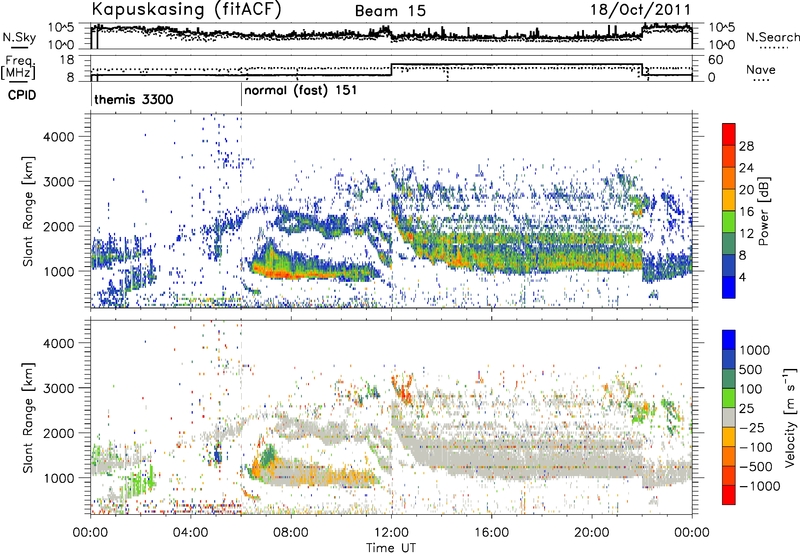Click the 'Slant Range [km]' label of the velocity plot
800x554 pixels.
pyautogui.click(x=28, y=418)
